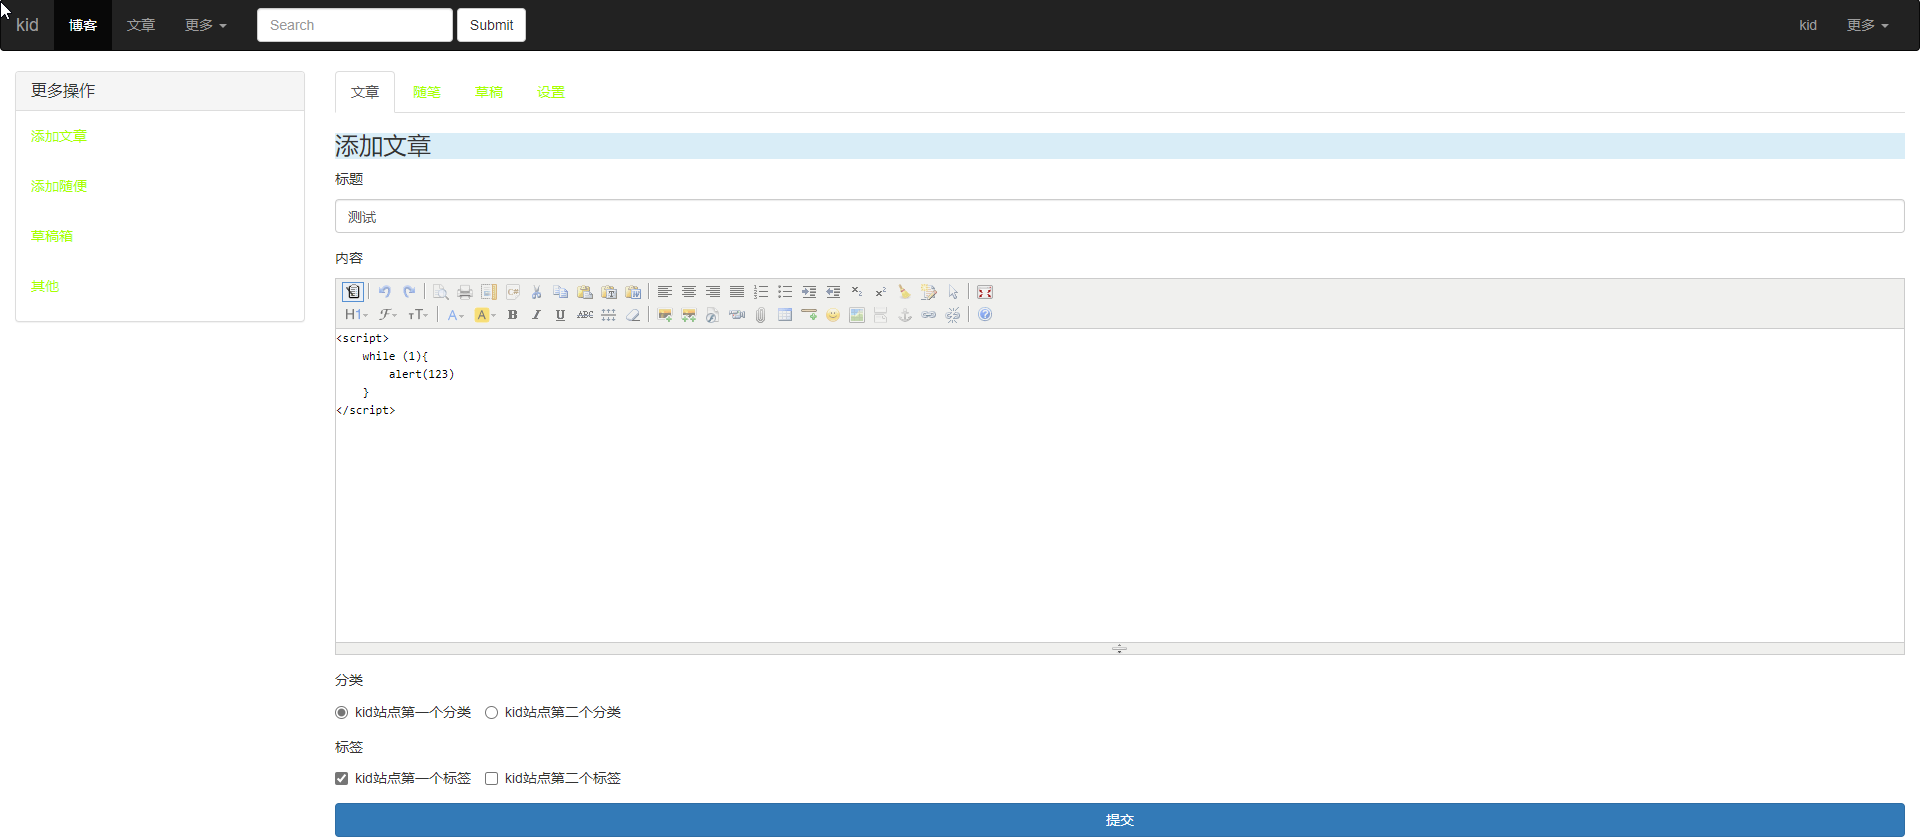Justify text fully
1920x838 pixels.
[x=737, y=292]
